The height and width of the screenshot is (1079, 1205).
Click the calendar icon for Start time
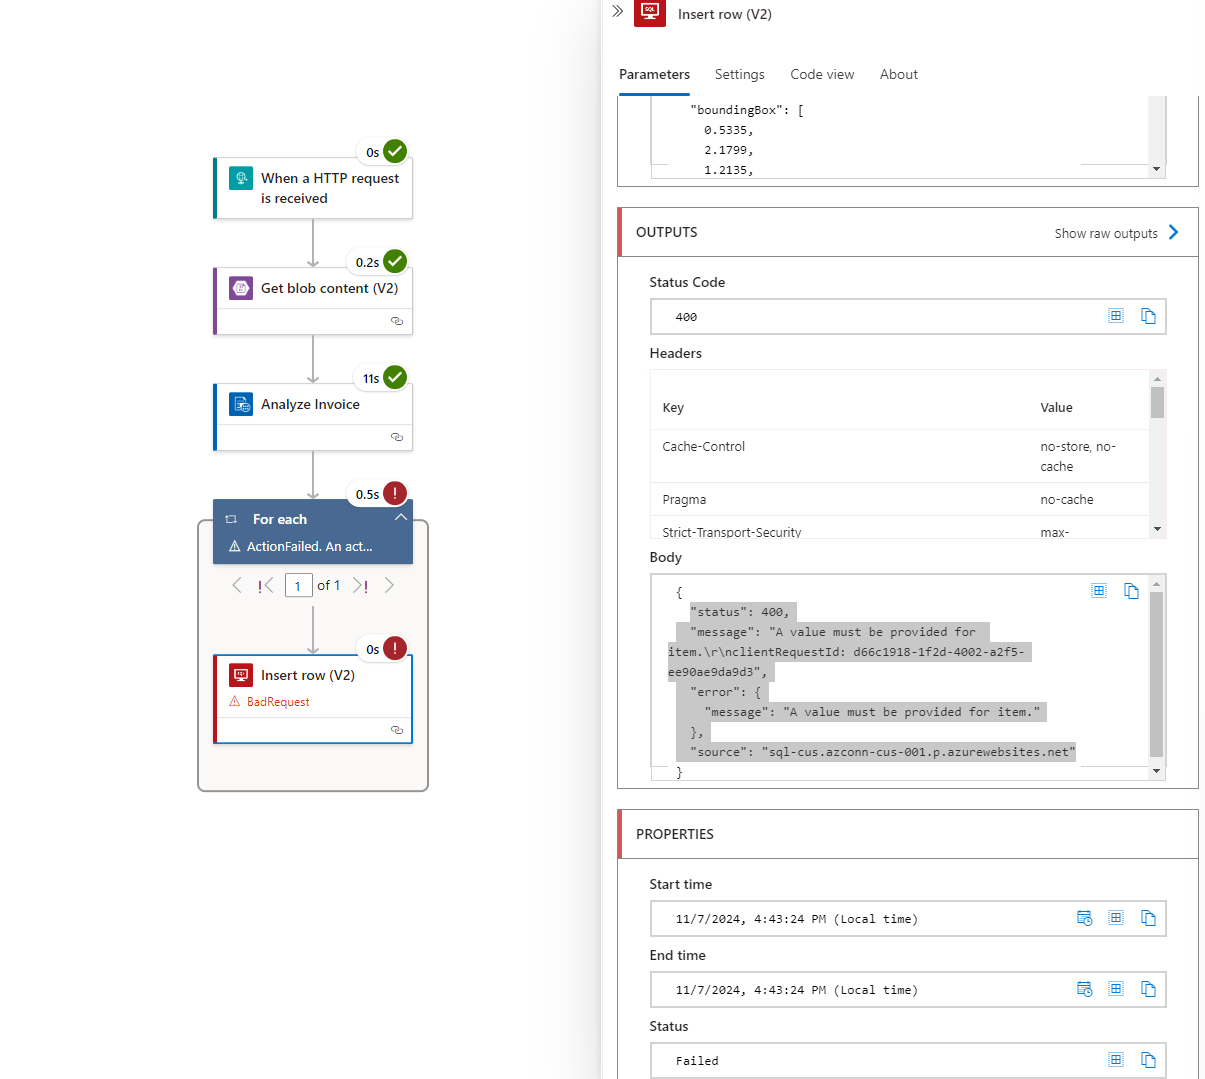pyautogui.click(x=1084, y=918)
